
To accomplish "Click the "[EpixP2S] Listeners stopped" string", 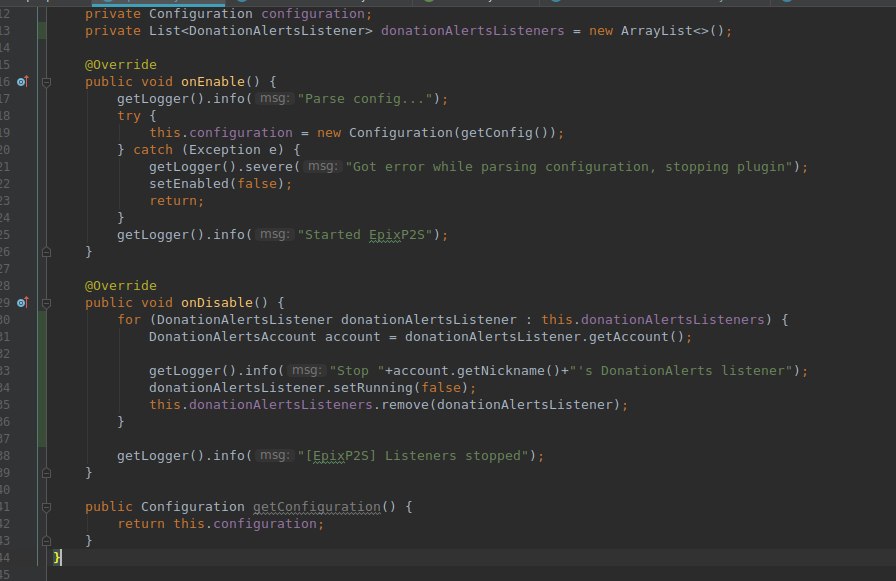I will click(x=413, y=456).
